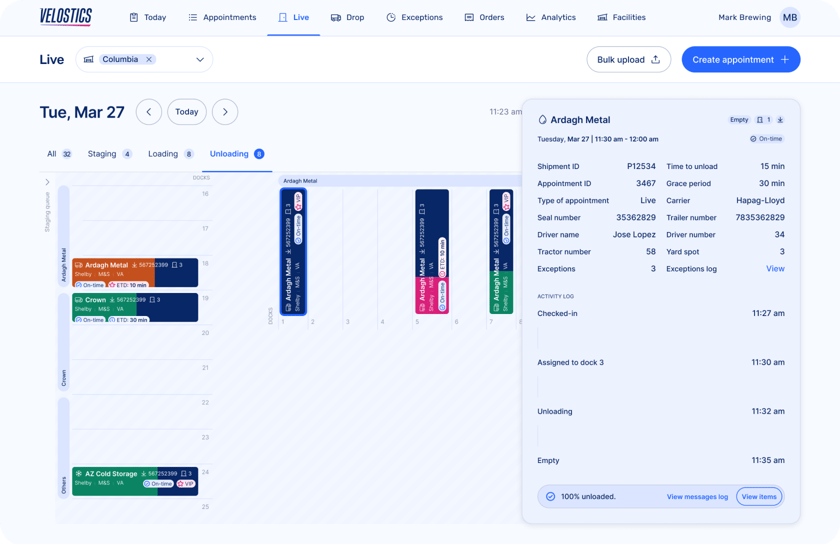Image resolution: width=840 pixels, height=546 pixels.
Task: Open the Exceptions log View link
Action: click(x=775, y=268)
